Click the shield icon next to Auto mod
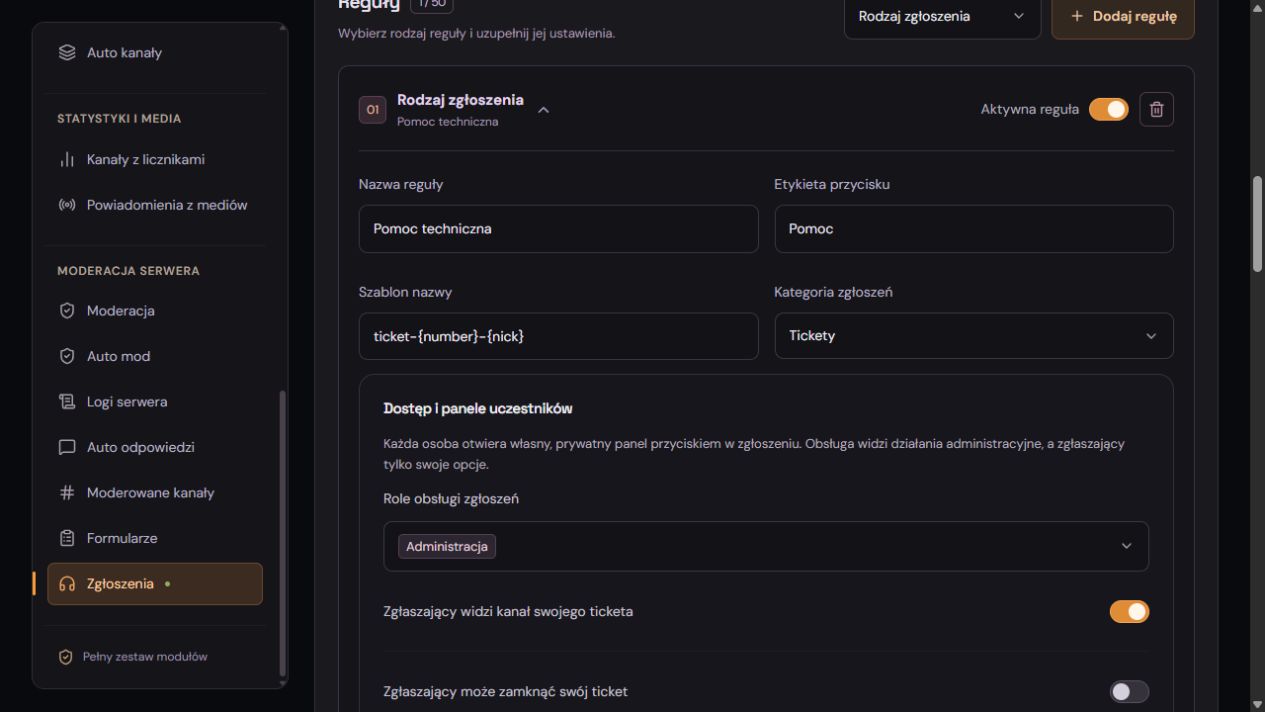The width and height of the screenshot is (1265, 712). coord(68,357)
